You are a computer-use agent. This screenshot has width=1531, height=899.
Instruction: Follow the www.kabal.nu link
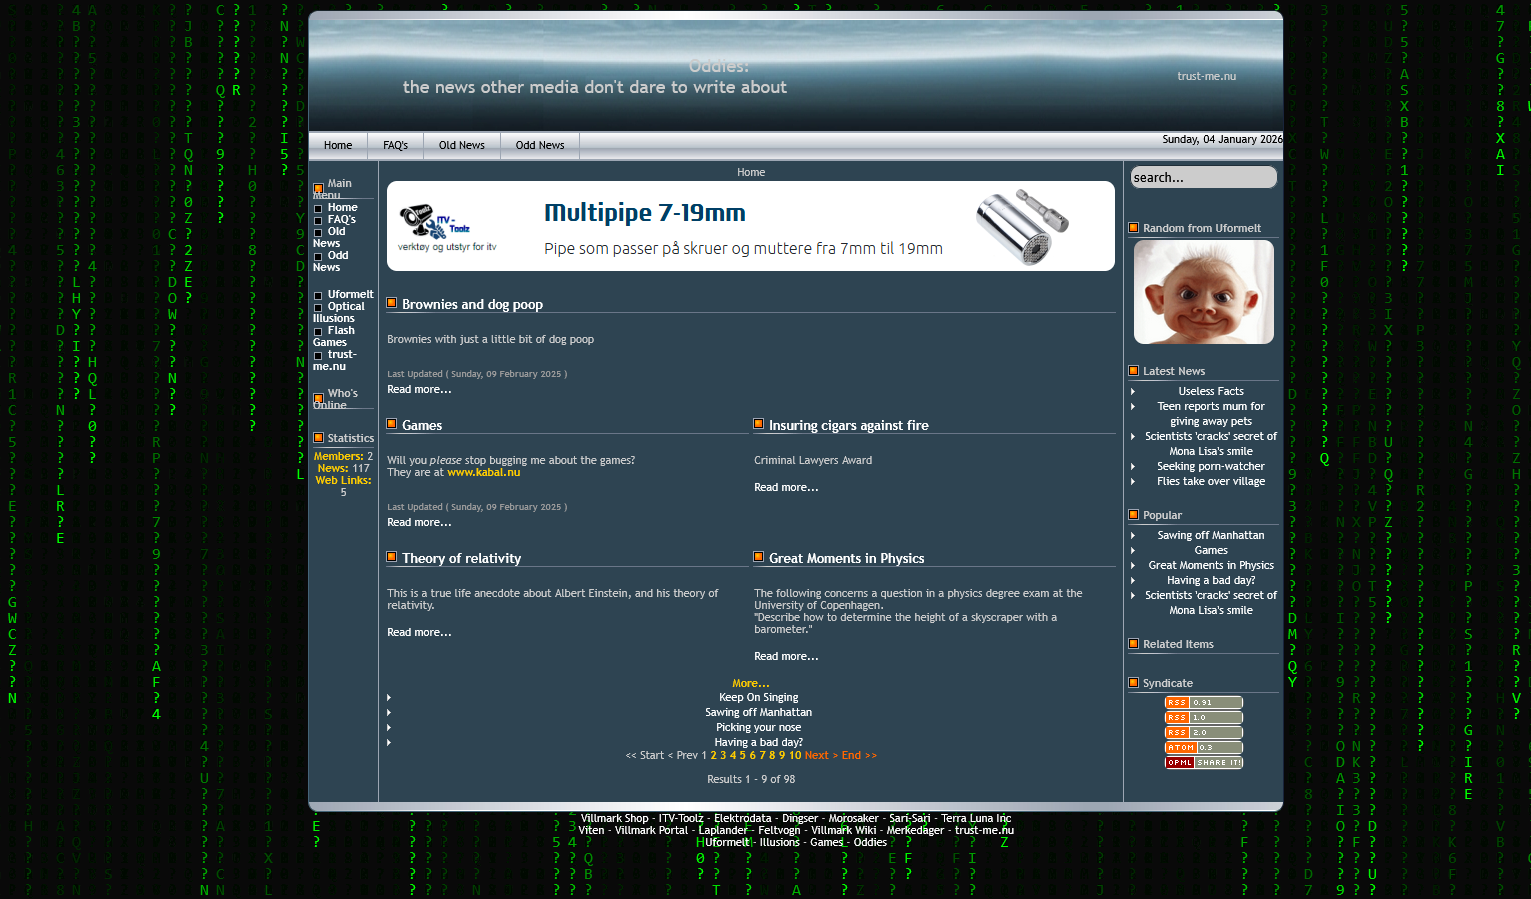point(483,473)
